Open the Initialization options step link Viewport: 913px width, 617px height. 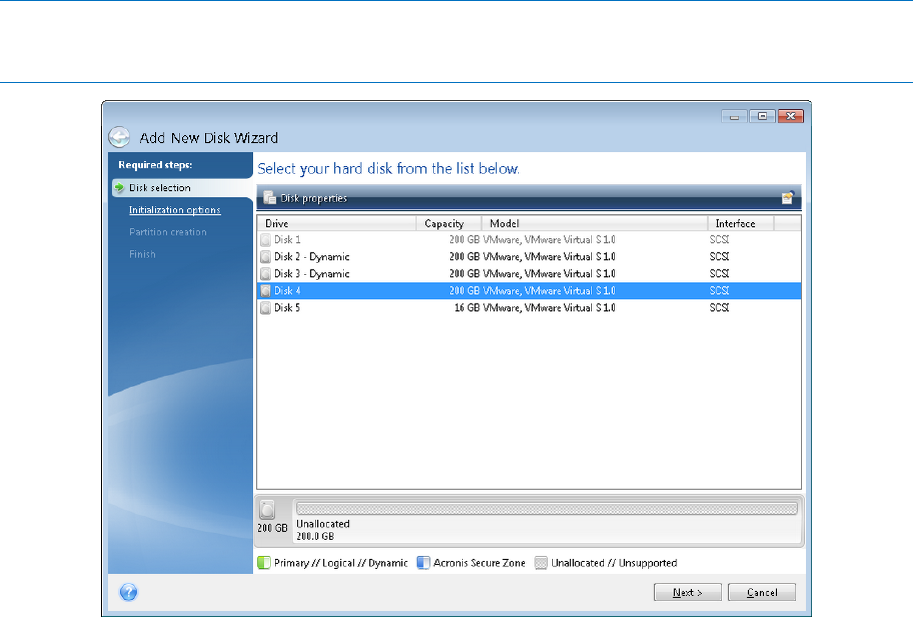click(175, 210)
